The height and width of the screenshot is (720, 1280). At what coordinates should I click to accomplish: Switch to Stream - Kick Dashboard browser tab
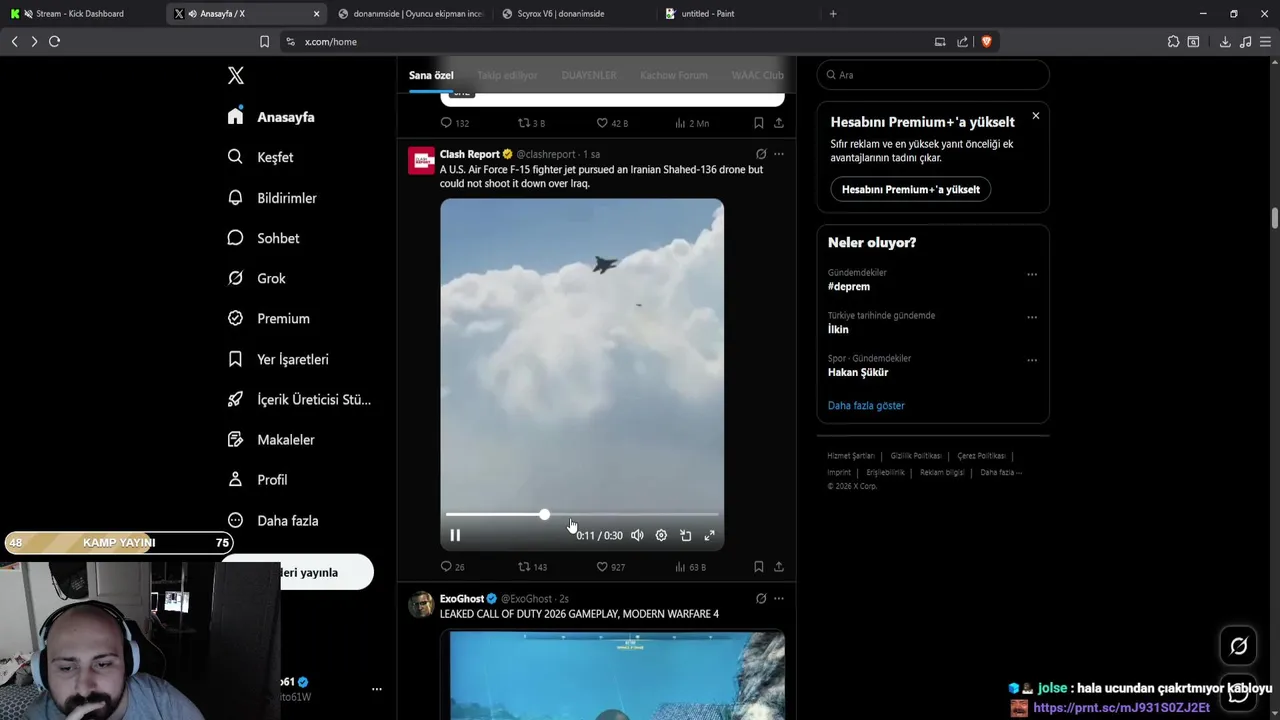[80, 14]
